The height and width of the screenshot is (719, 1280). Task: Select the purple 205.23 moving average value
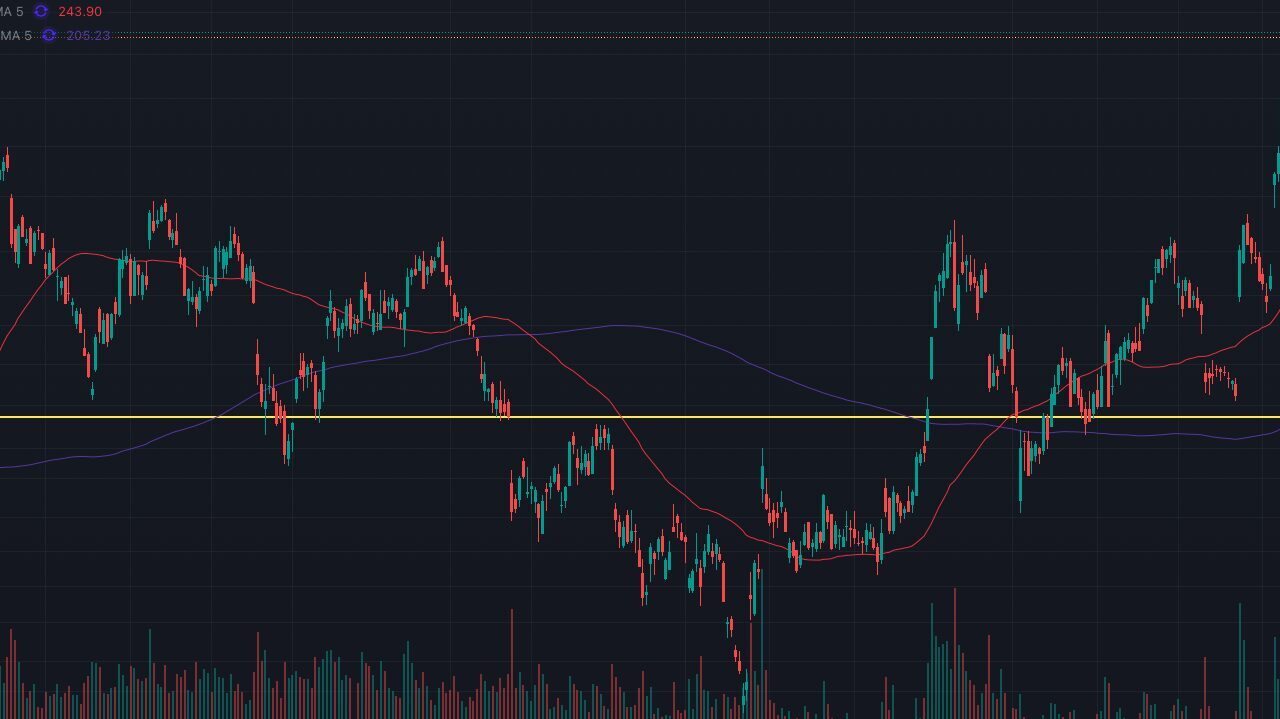coord(88,35)
